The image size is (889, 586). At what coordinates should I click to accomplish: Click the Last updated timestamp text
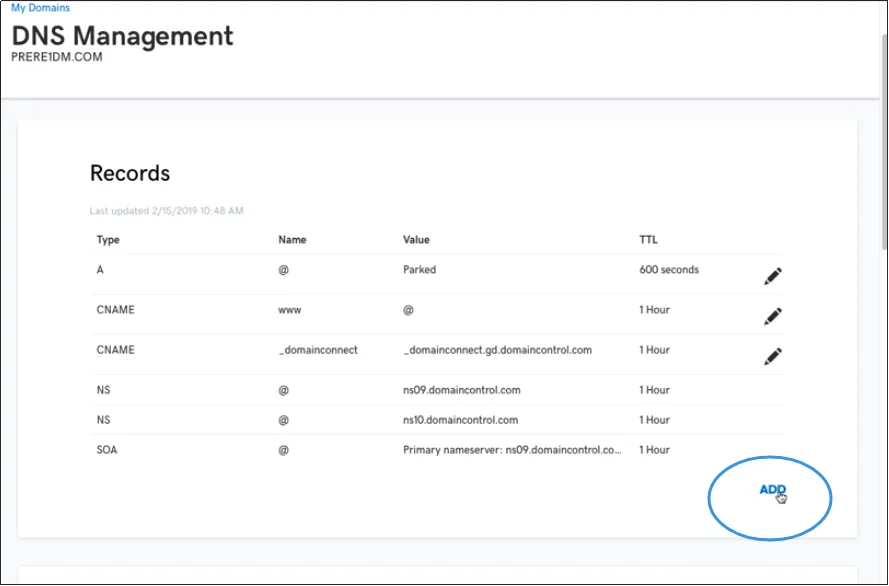(x=166, y=211)
